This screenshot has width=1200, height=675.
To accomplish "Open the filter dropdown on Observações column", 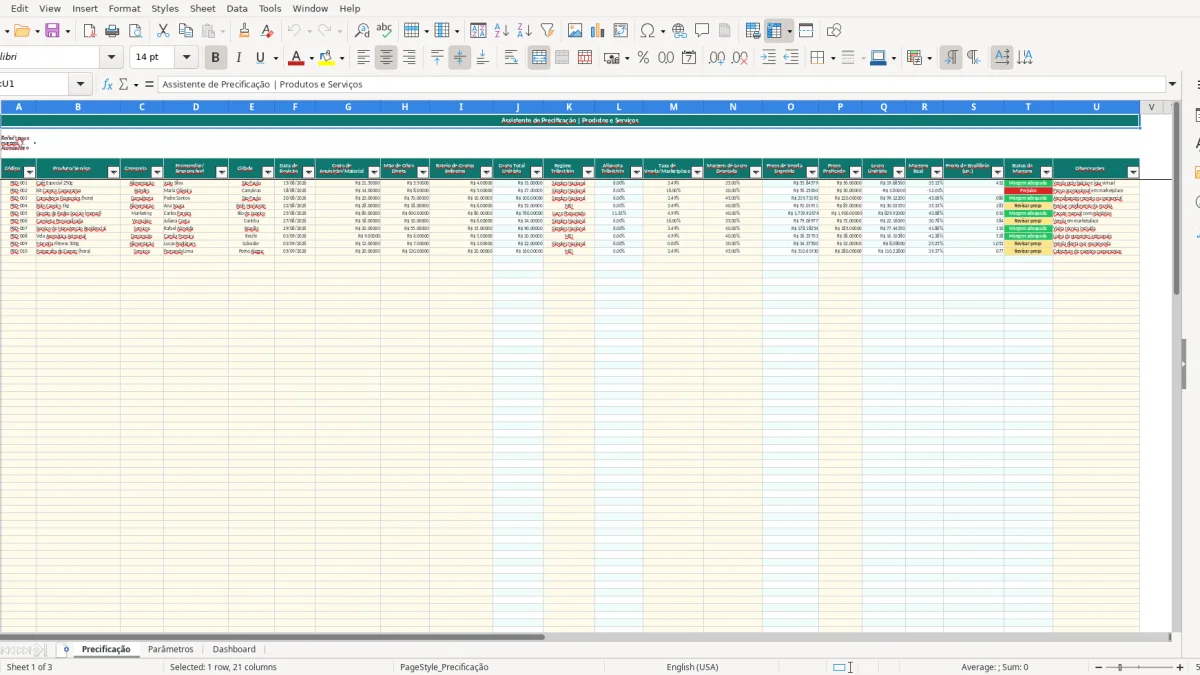I will tap(1133, 172).
